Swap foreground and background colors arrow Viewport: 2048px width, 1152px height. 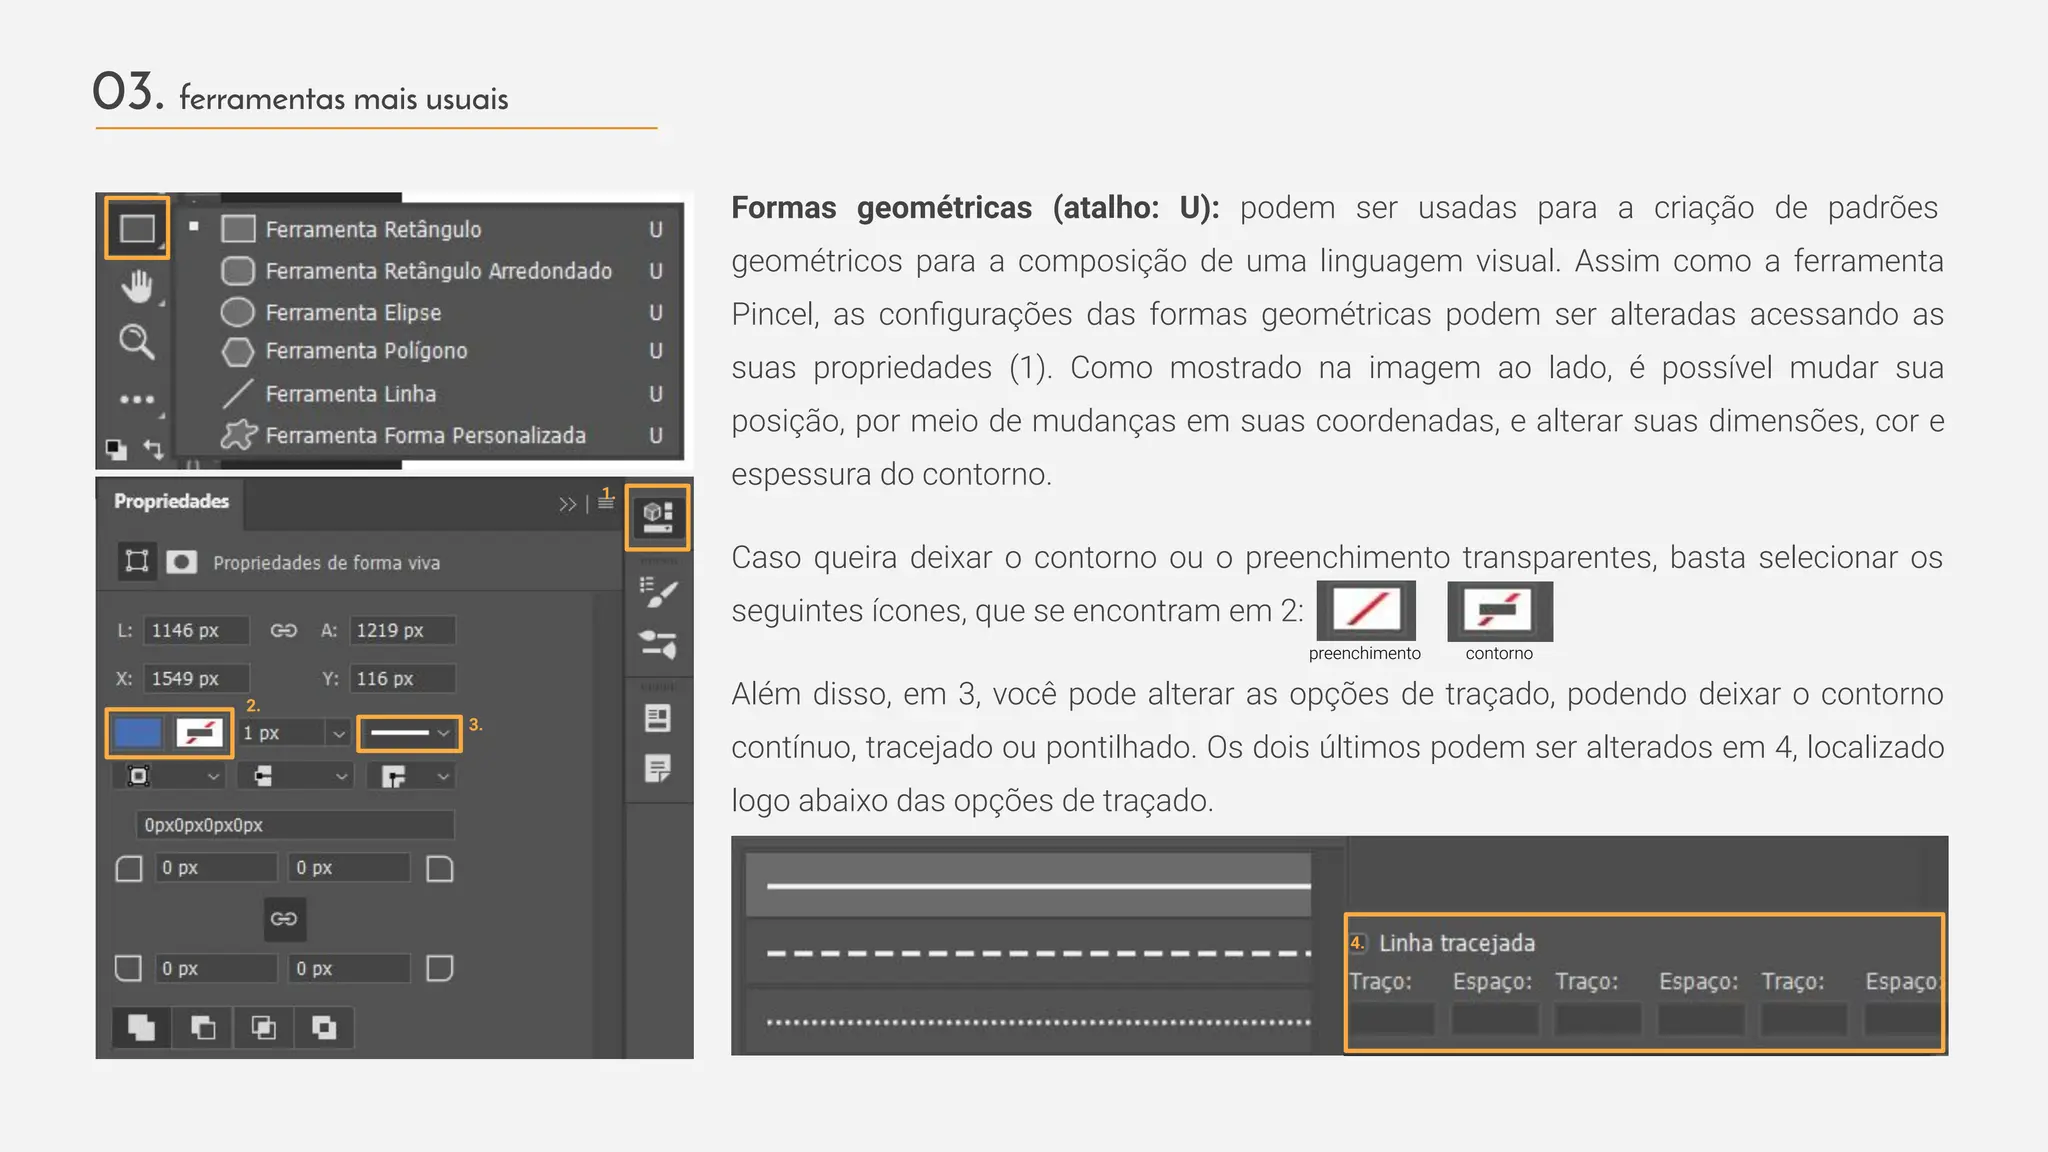(153, 449)
